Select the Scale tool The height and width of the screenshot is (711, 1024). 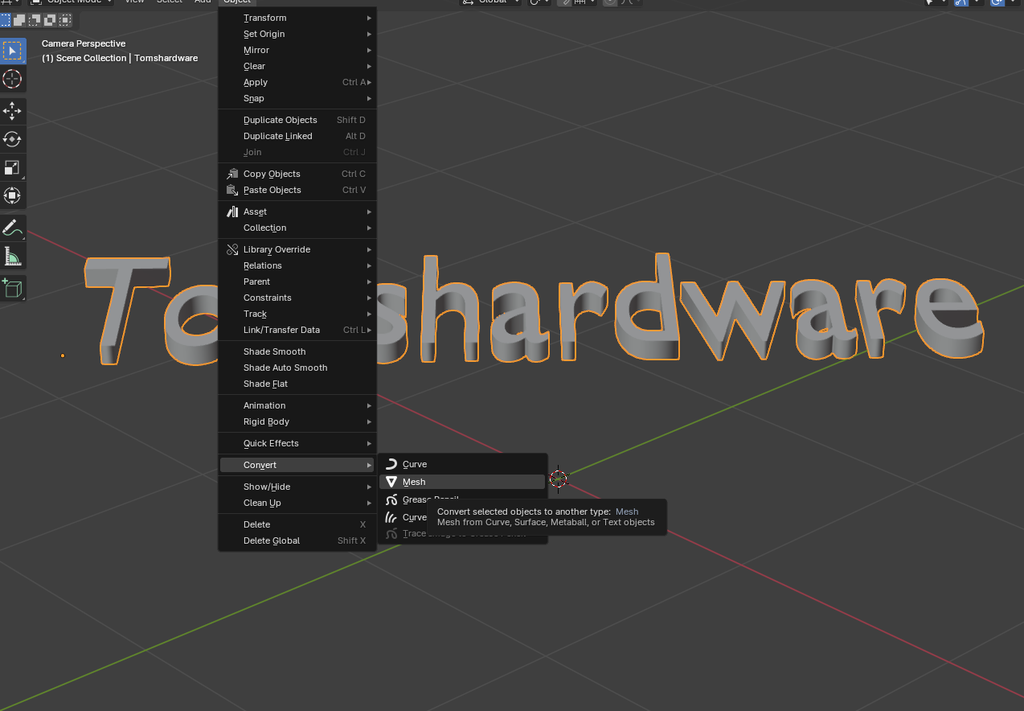[13, 167]
